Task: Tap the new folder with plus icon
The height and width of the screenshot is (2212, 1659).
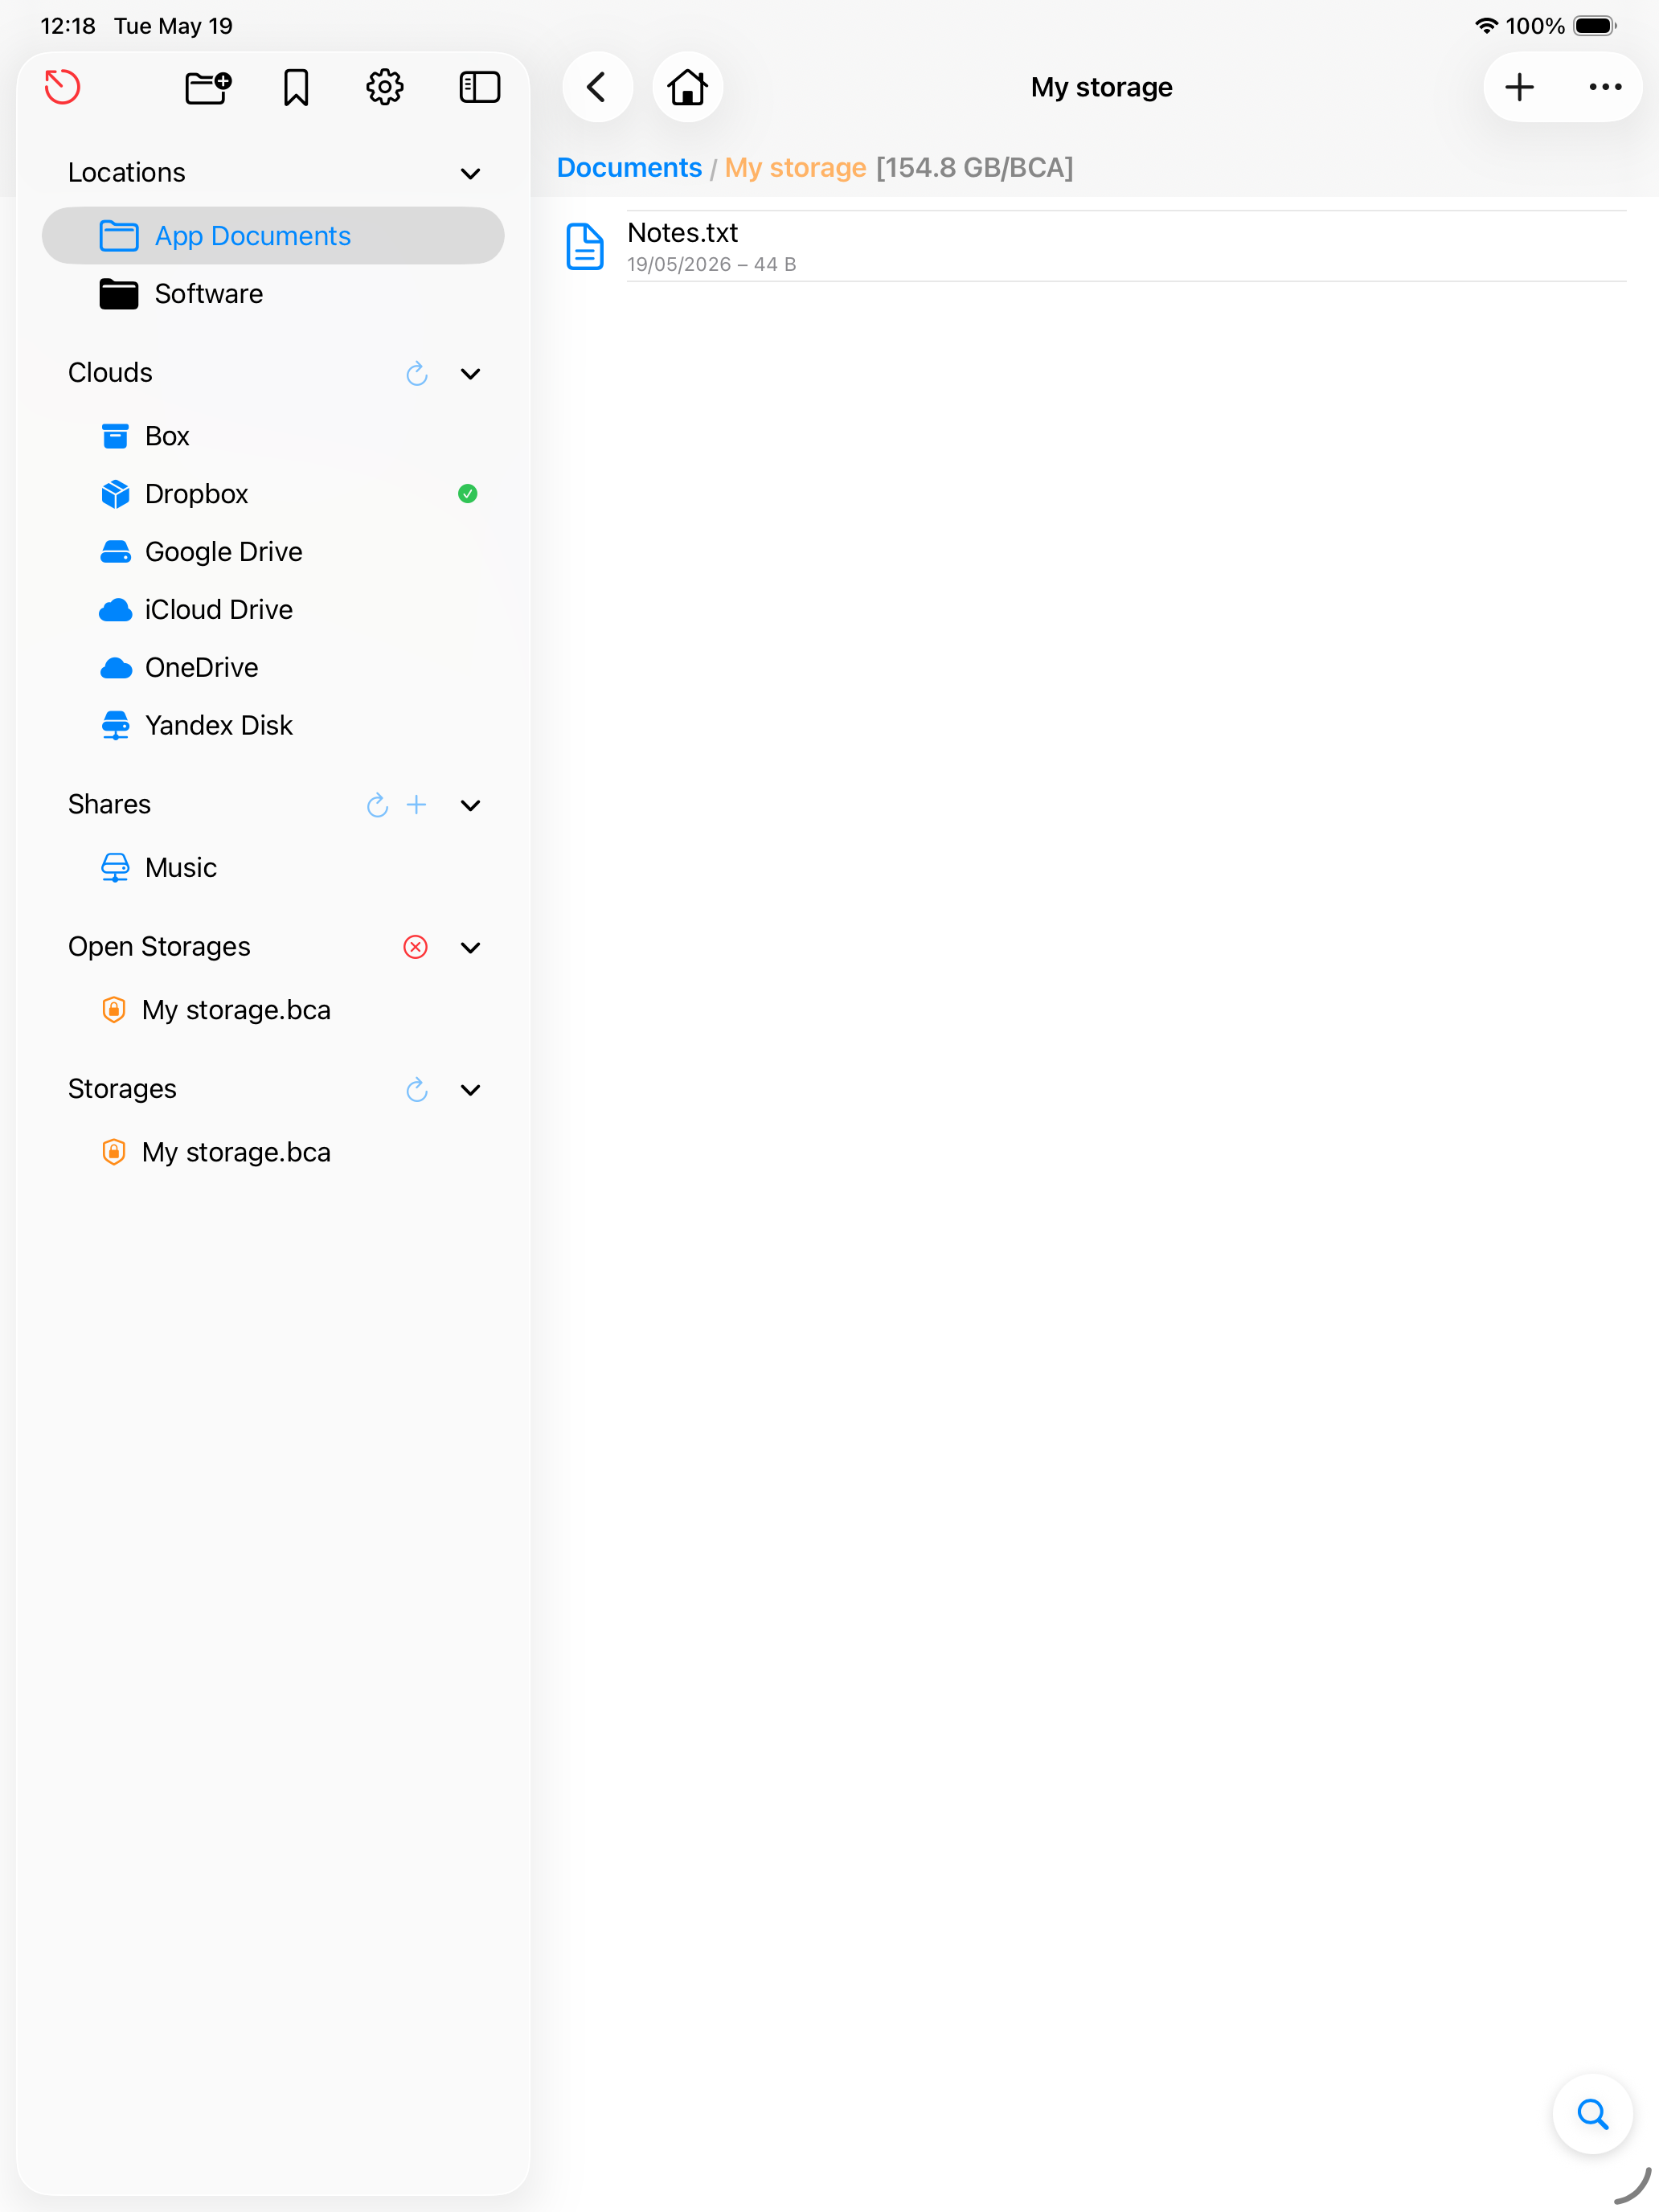Action: coord(208,87)
